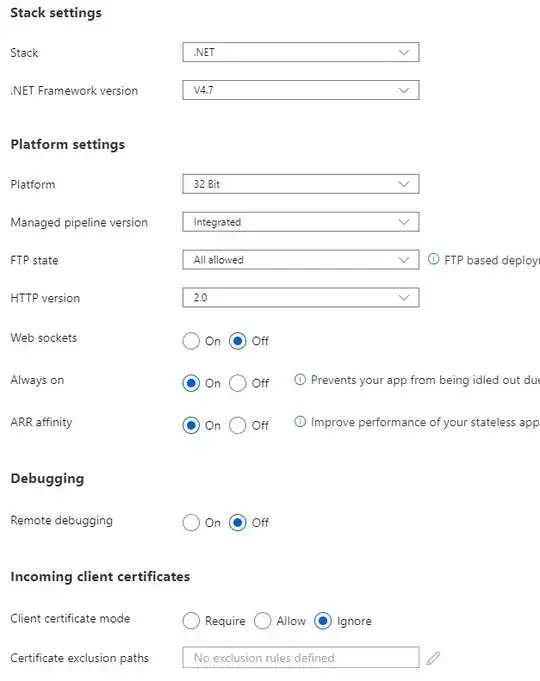Edit certificate exclusion paths pencil icon
Viewport: 540px width, 681px height.
click(433, 658)
